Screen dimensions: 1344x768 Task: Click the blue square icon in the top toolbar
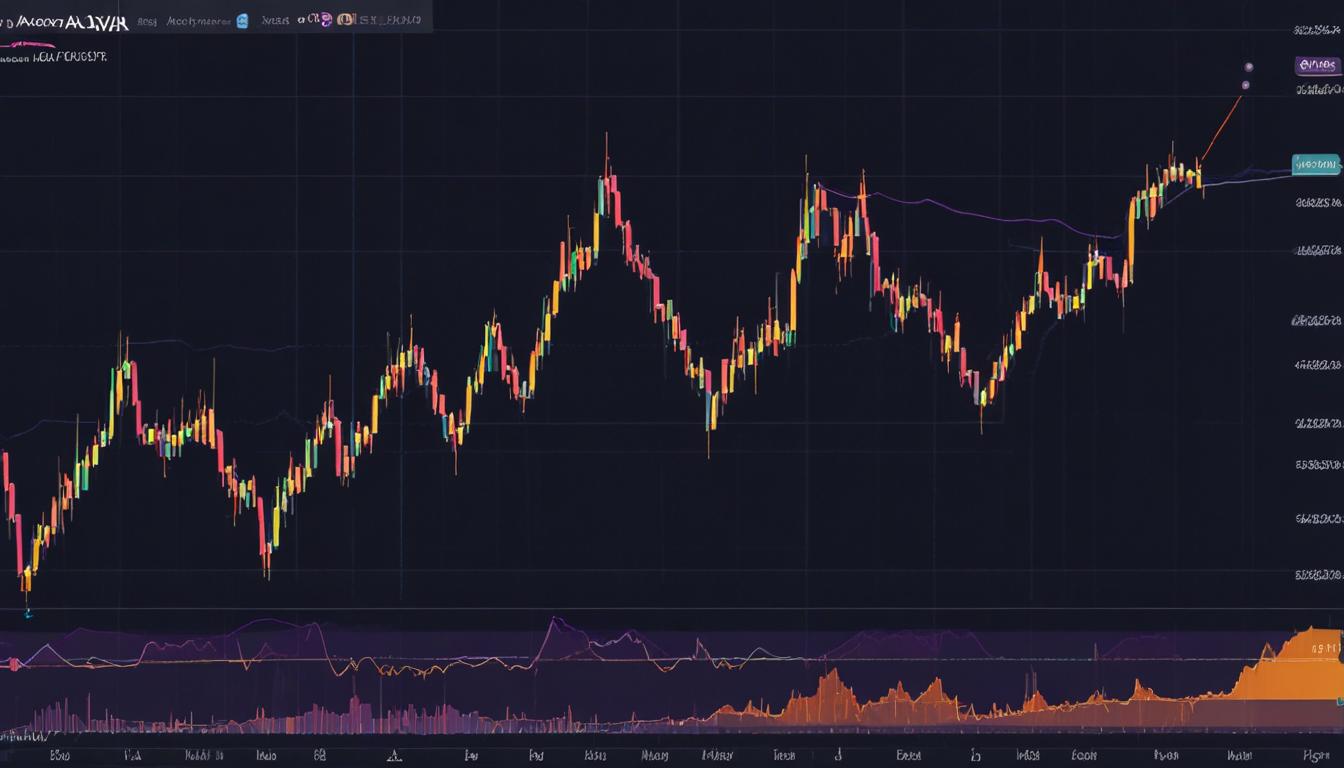(242, 18)
